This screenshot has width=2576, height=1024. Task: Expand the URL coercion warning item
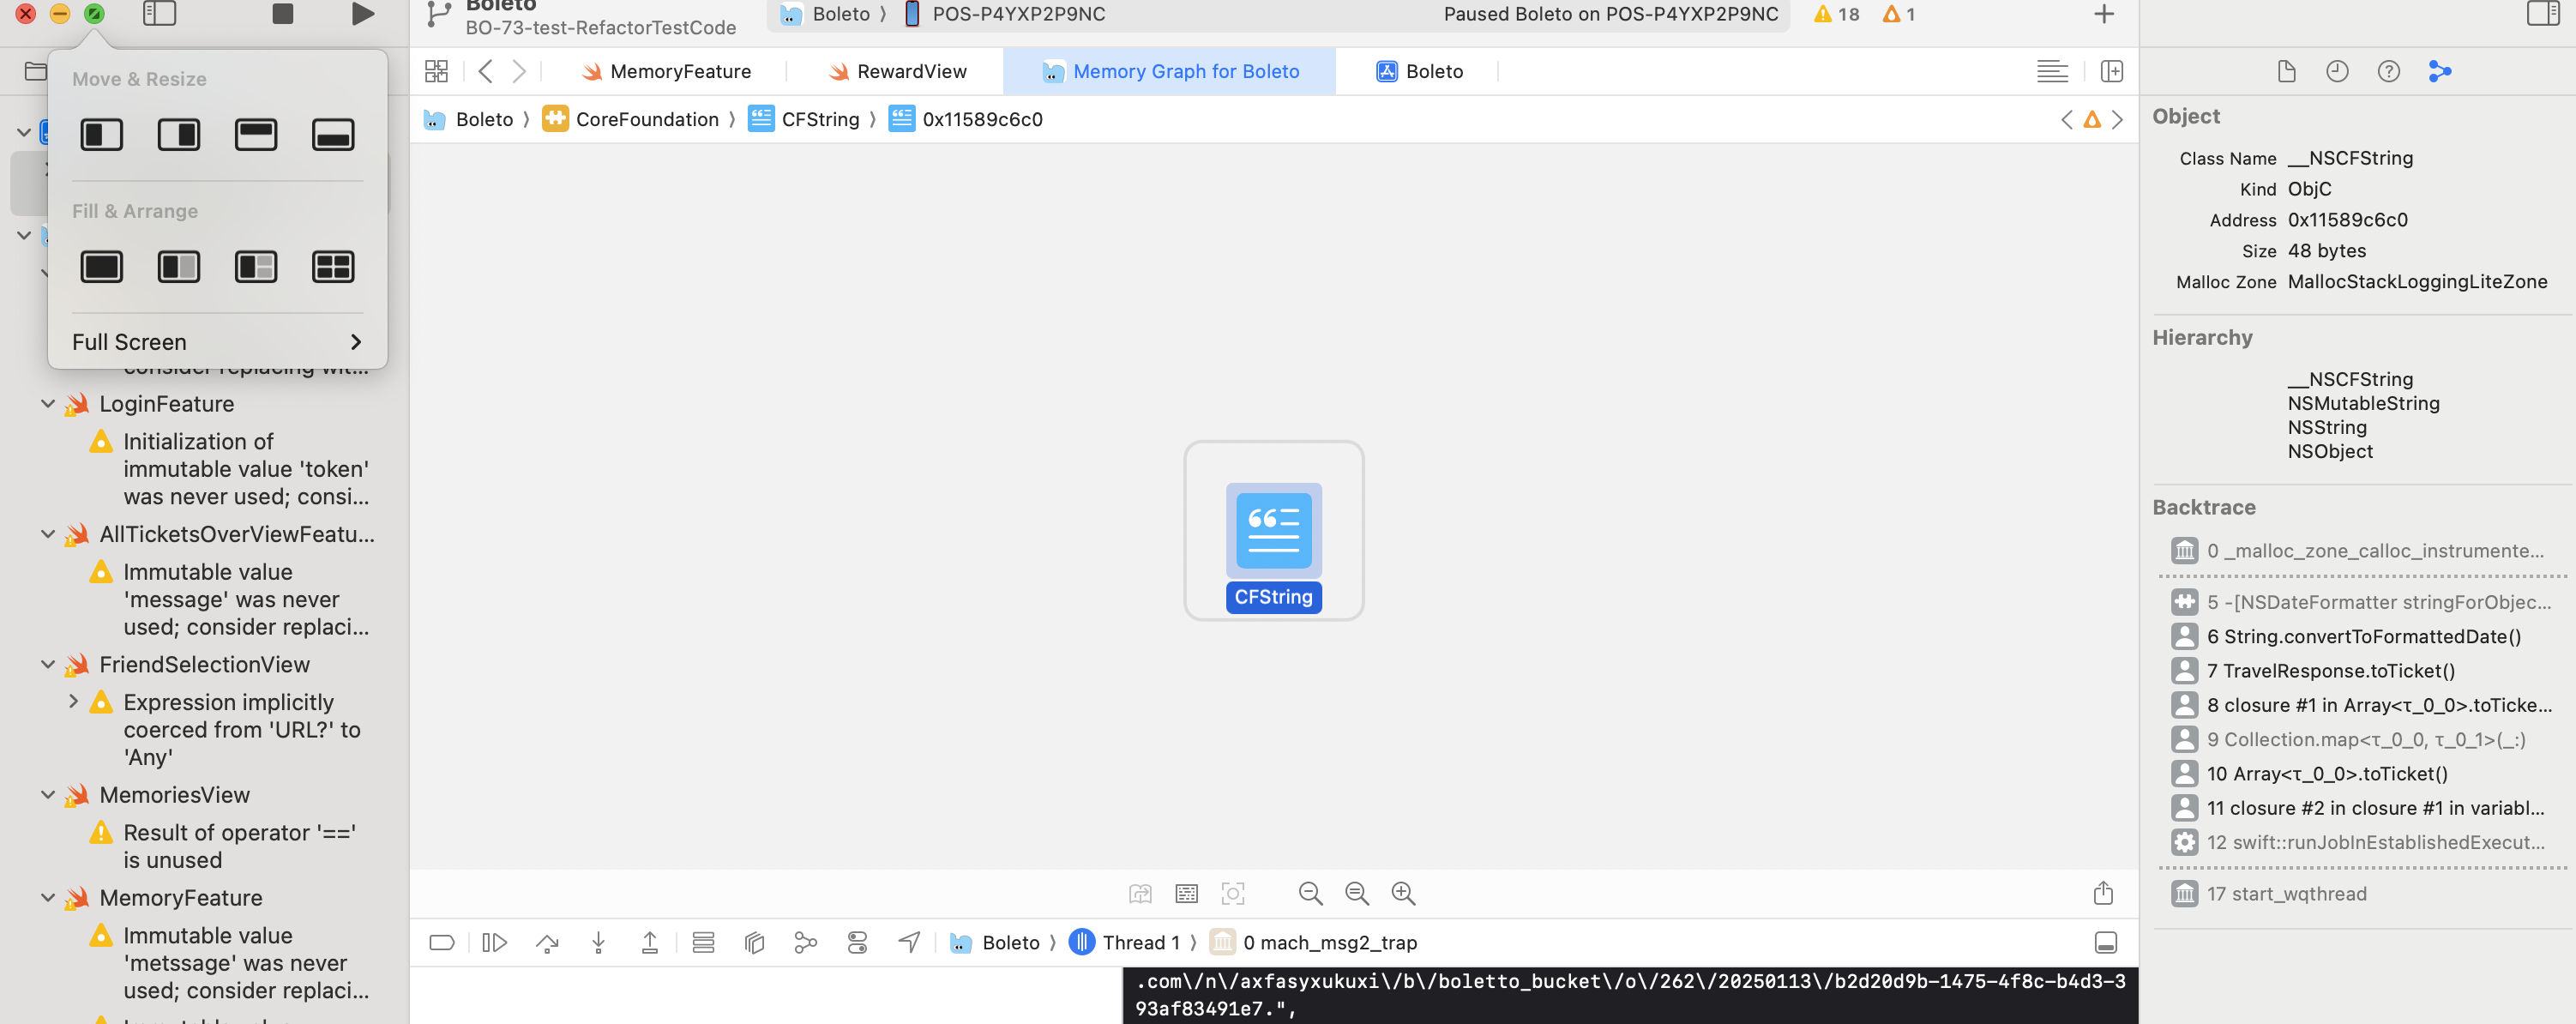[73, 701]
